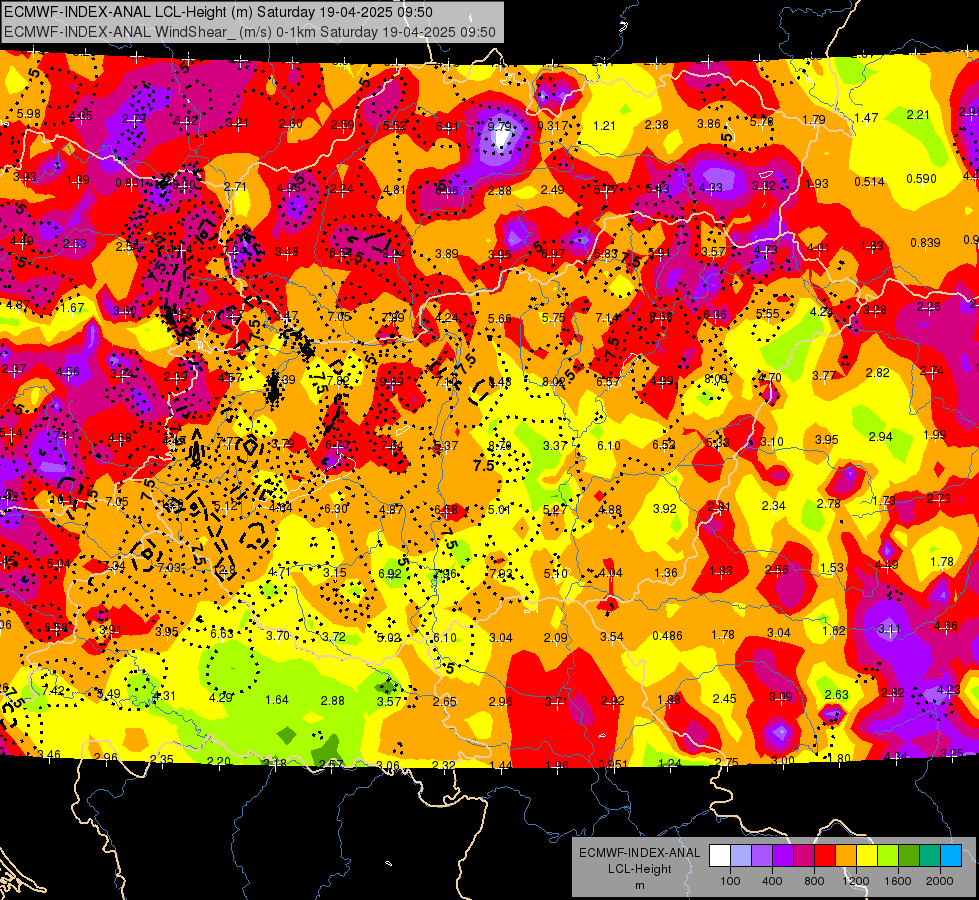The image size is (979, 900).
Task: Click the legend tick label 100
Action: [x=730, y=881]
